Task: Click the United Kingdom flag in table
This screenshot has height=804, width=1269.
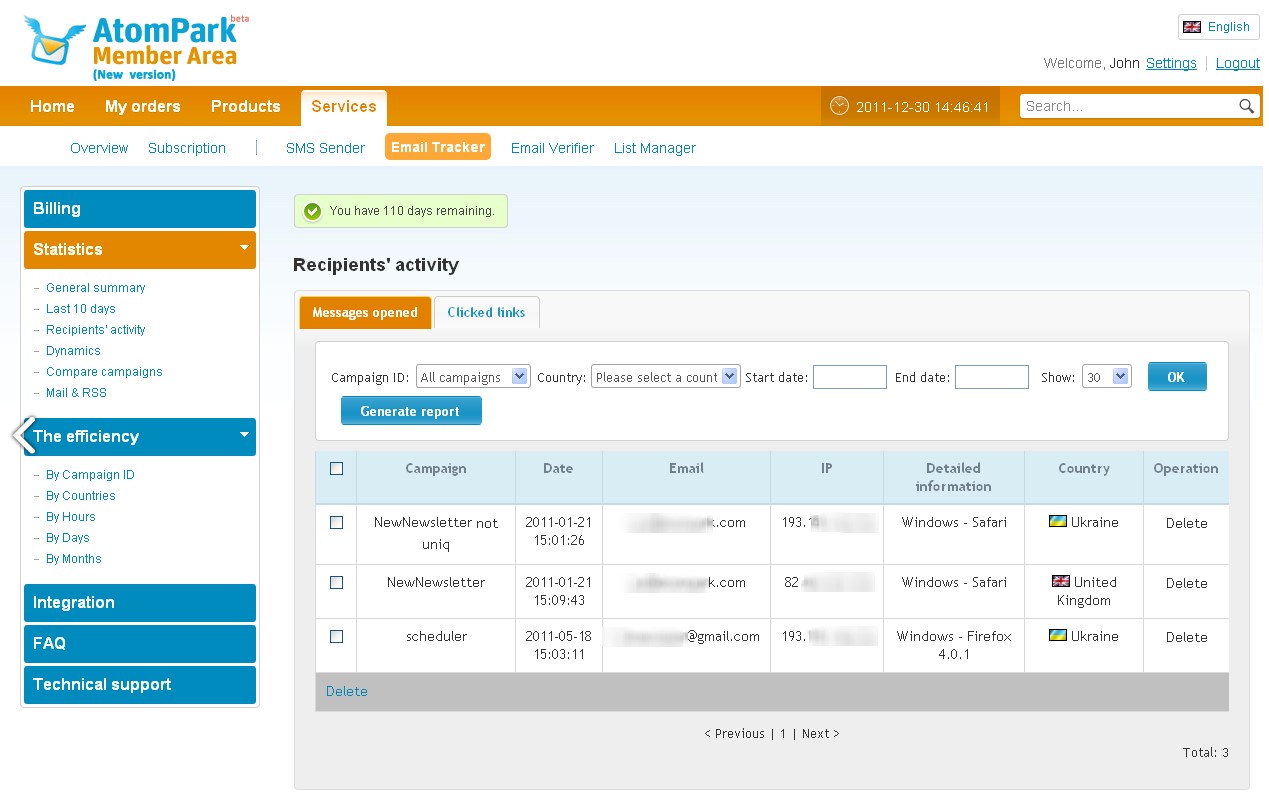Action: (x=1061, y=582)
